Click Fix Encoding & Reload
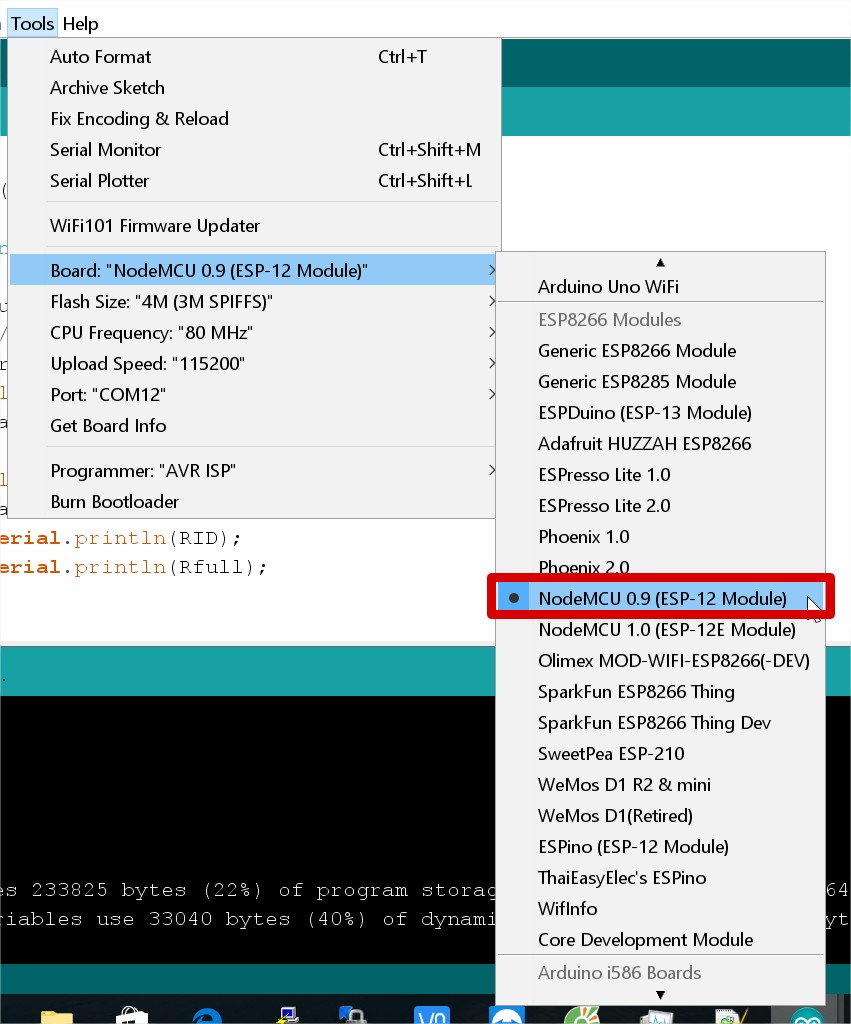 click(x=254, y=119)
